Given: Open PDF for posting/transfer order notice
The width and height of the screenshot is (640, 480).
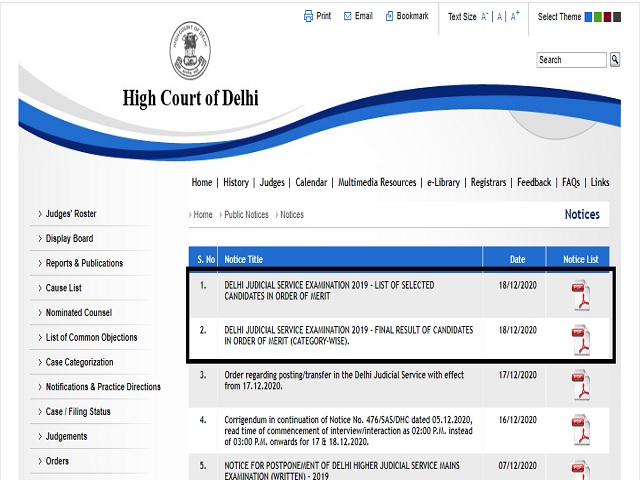Looking at the screenshot, I should coord(581,385).
